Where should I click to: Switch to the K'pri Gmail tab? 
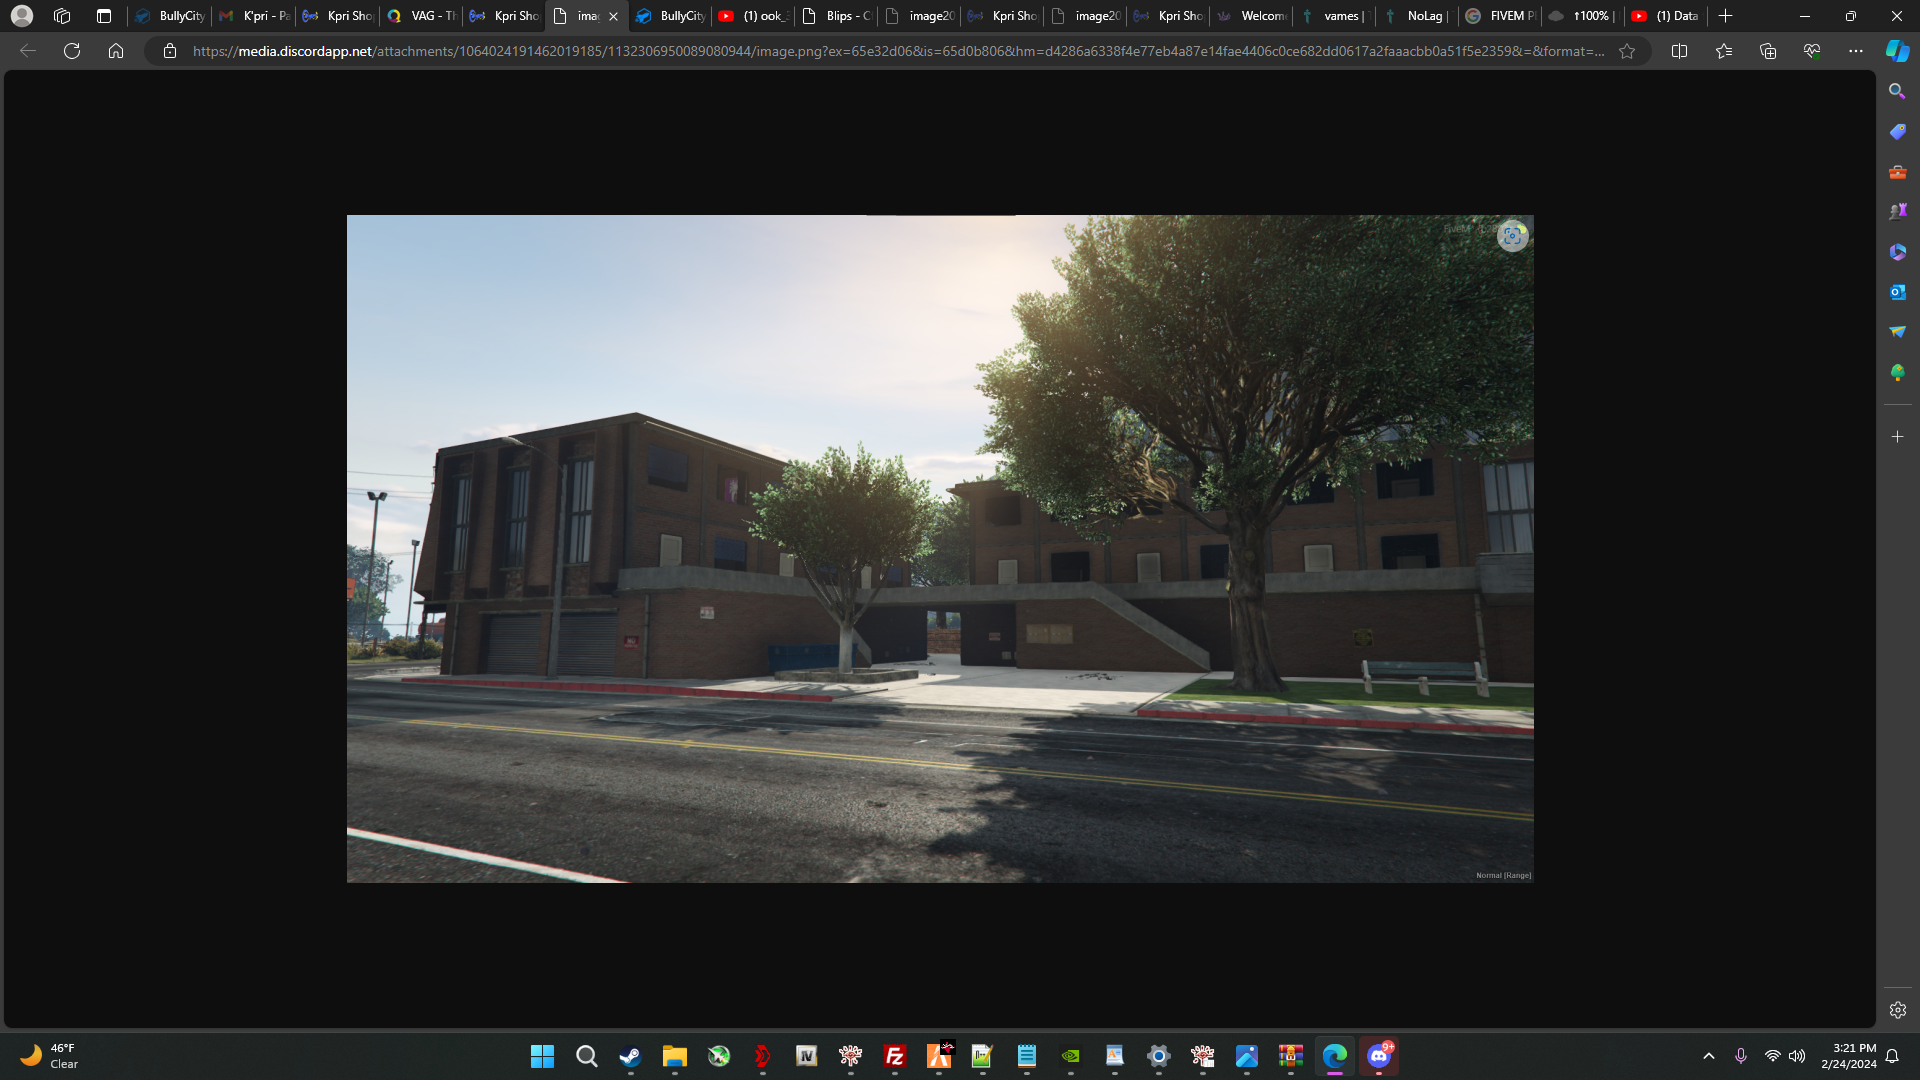pos(254,16)
